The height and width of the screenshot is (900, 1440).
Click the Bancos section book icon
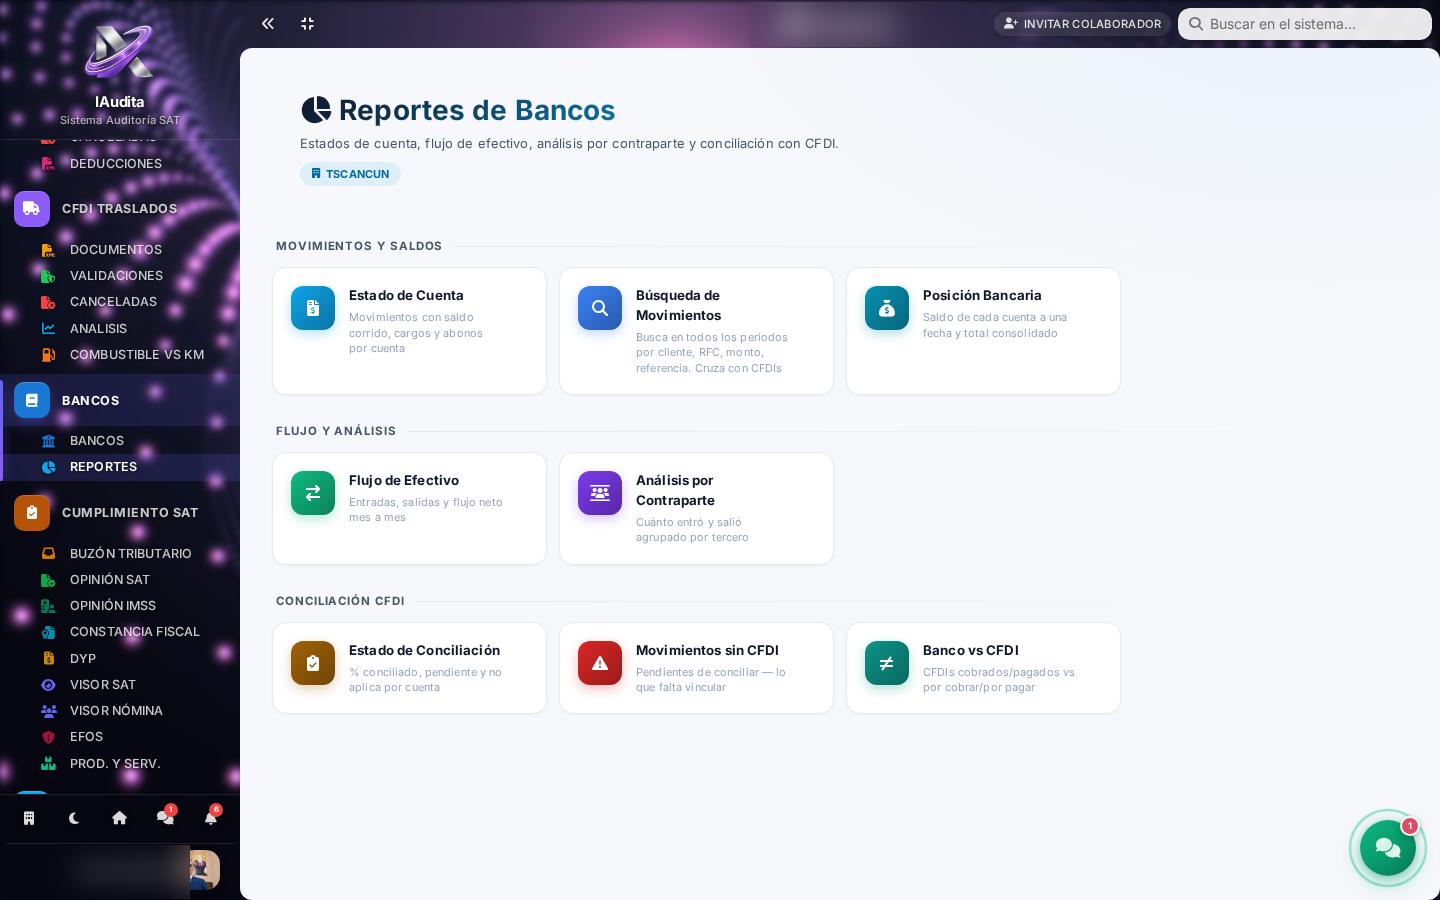pos(32,400)
